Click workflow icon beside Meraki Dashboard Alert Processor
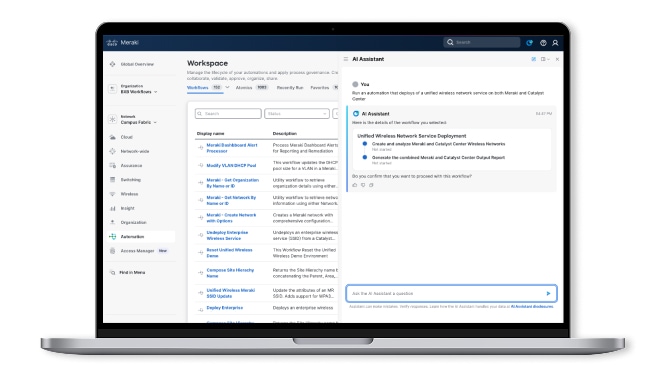Screen dimensions: 666x375 click(200, 148)
